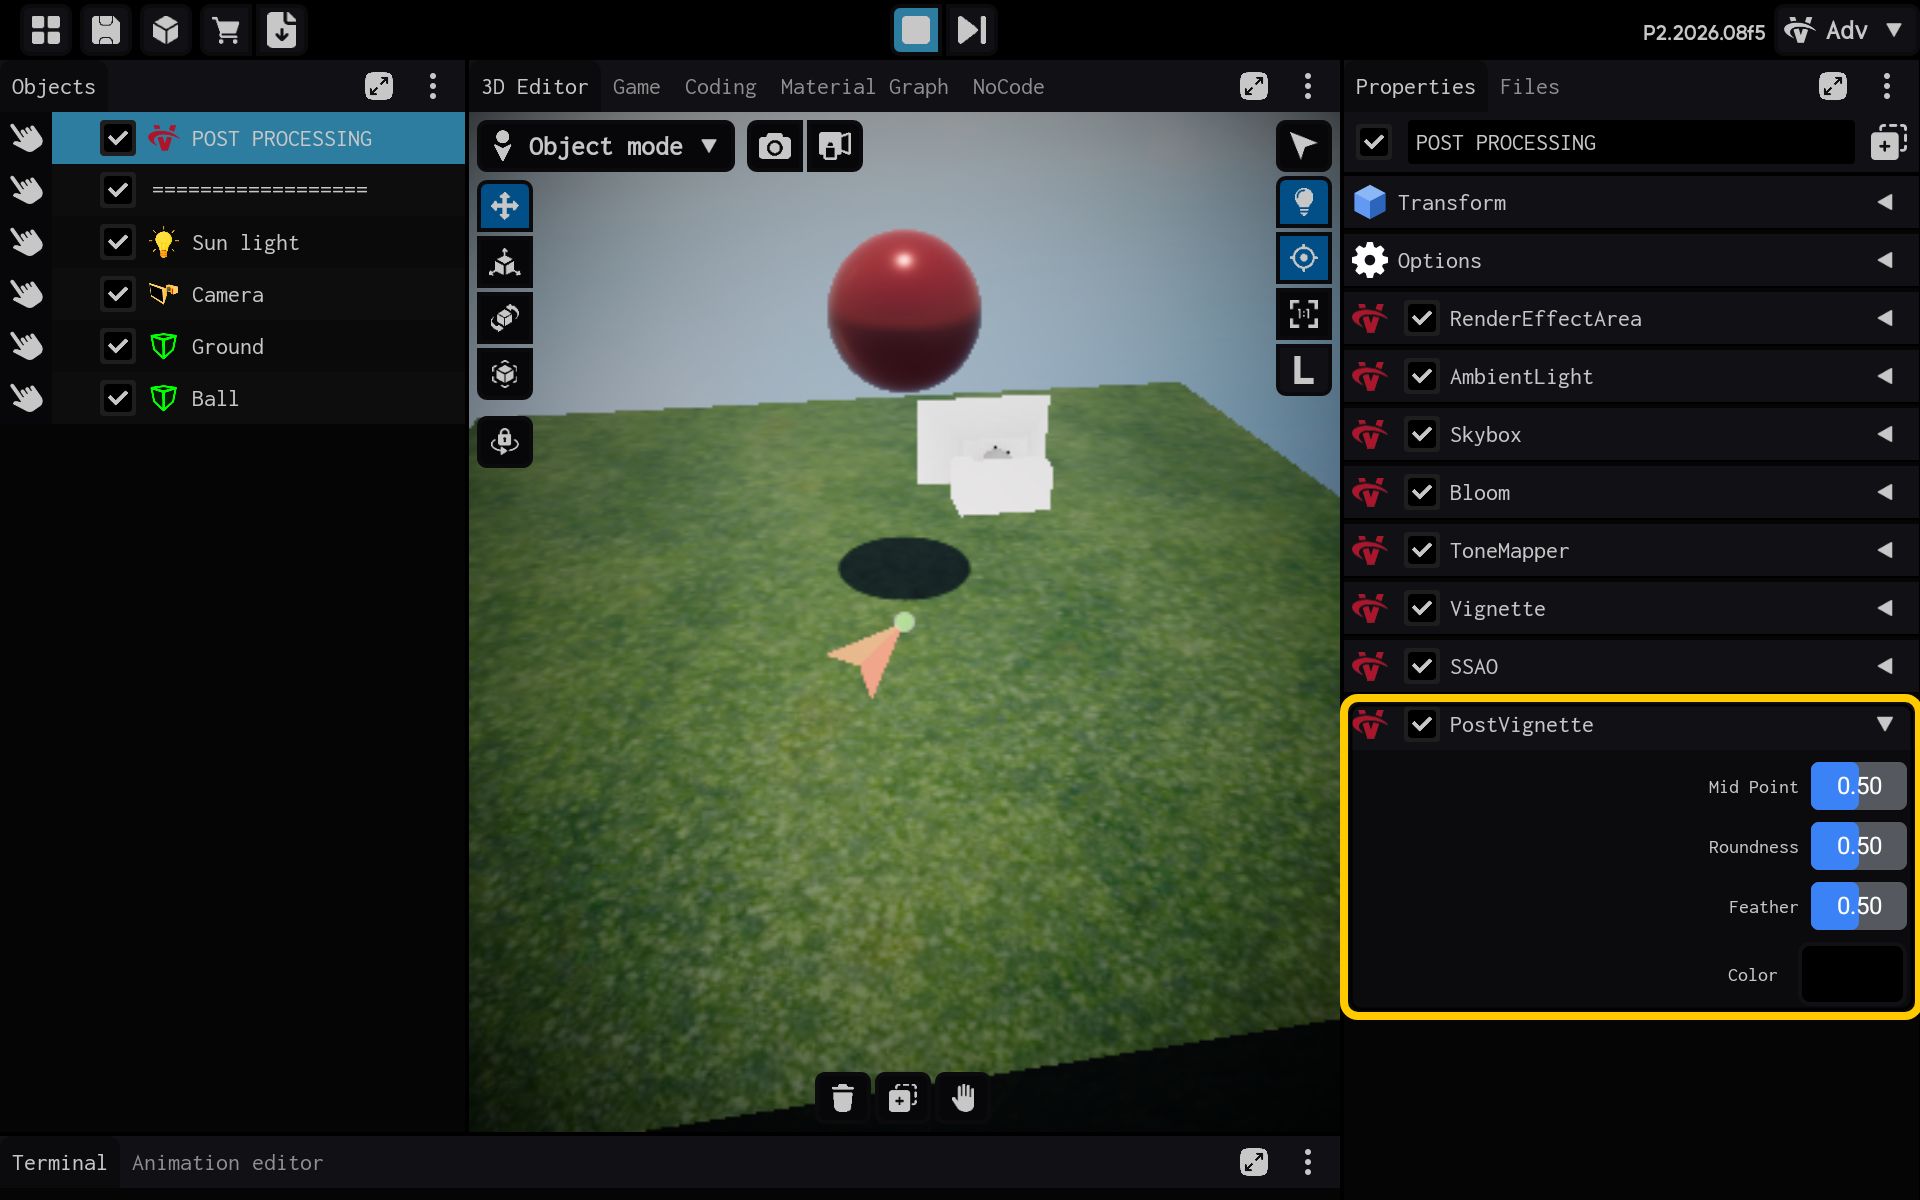Select Ground object in list
Viewport: 1920px width, 1200px height.
click(x=258, y=346)
